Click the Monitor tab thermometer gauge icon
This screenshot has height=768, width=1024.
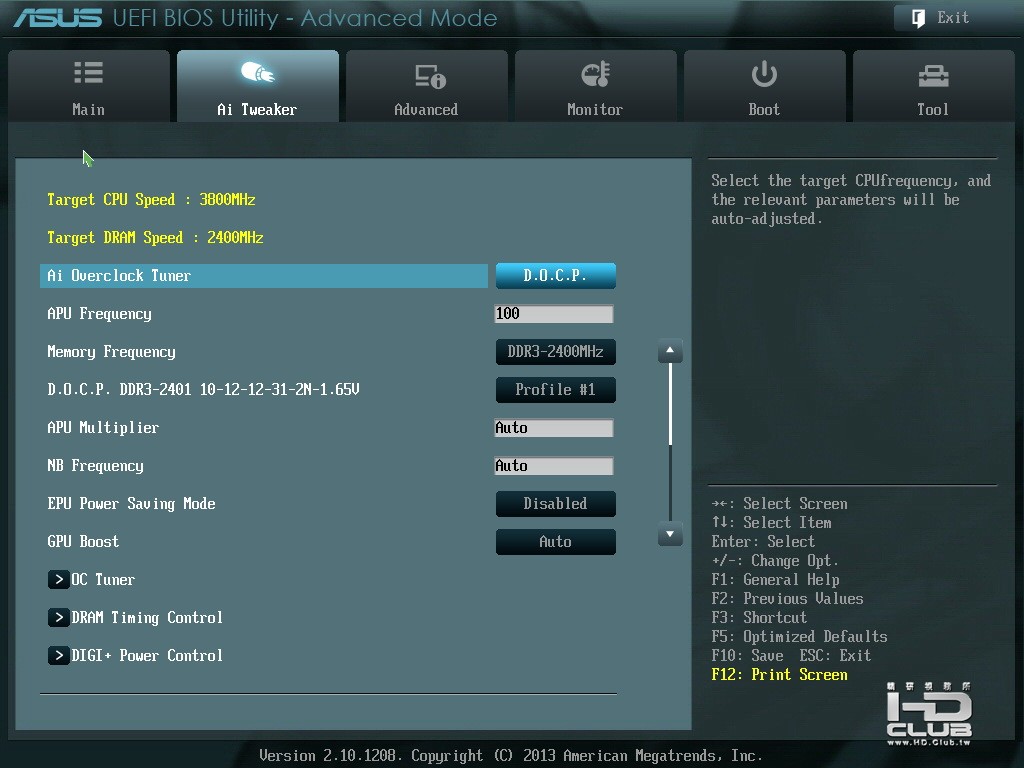click(x=596, y=74)
